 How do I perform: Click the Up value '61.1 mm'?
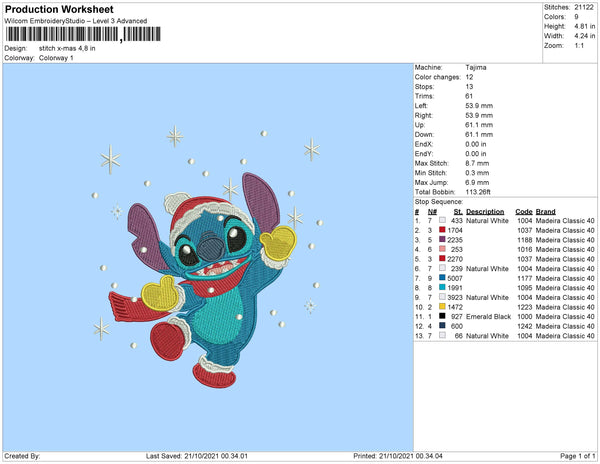coord(479,125)
